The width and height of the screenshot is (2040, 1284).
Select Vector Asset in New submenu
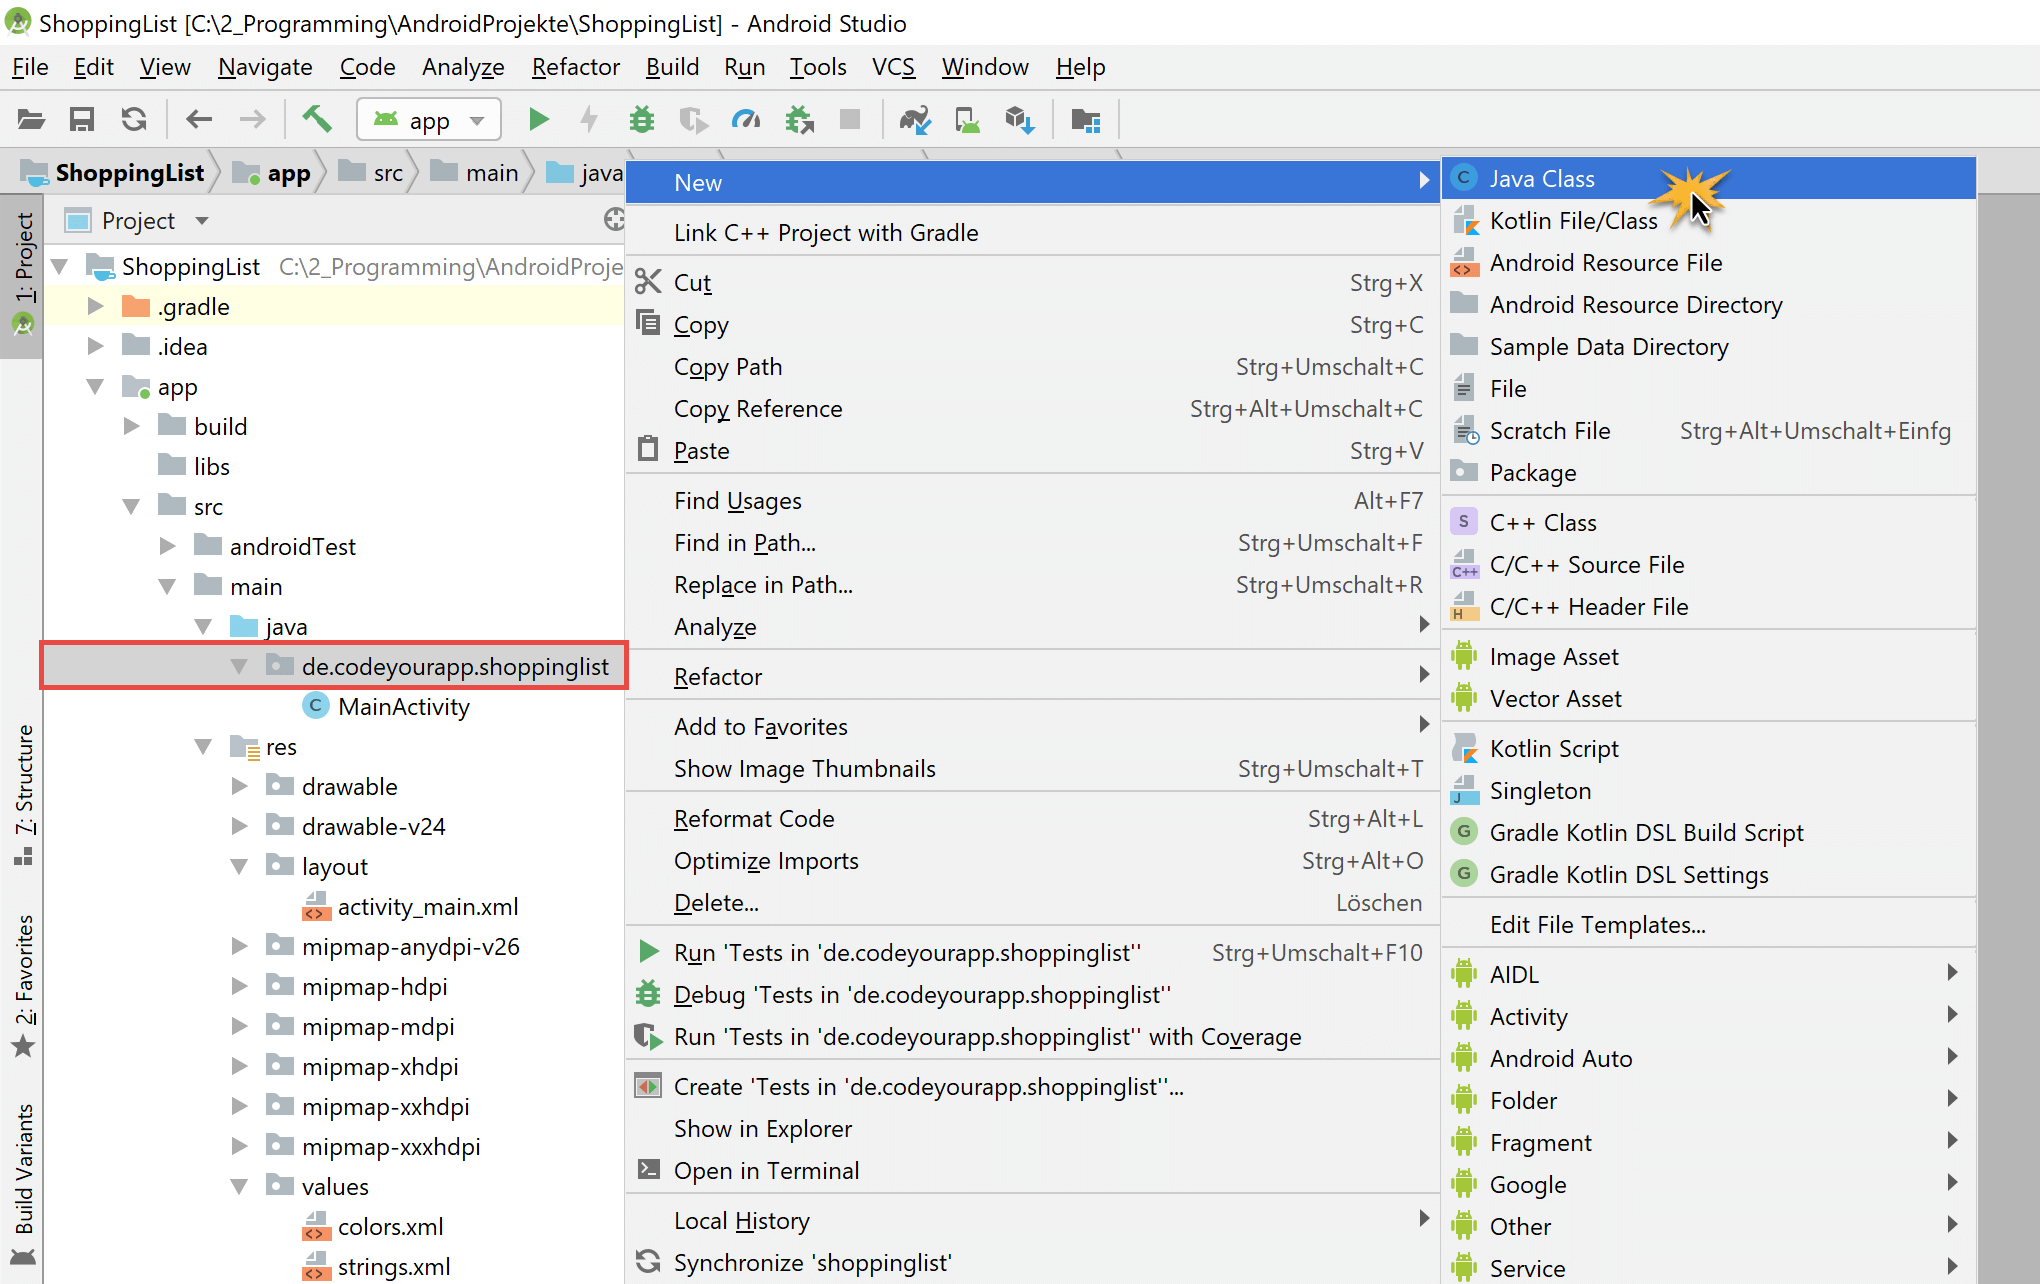coord(1709,699)
